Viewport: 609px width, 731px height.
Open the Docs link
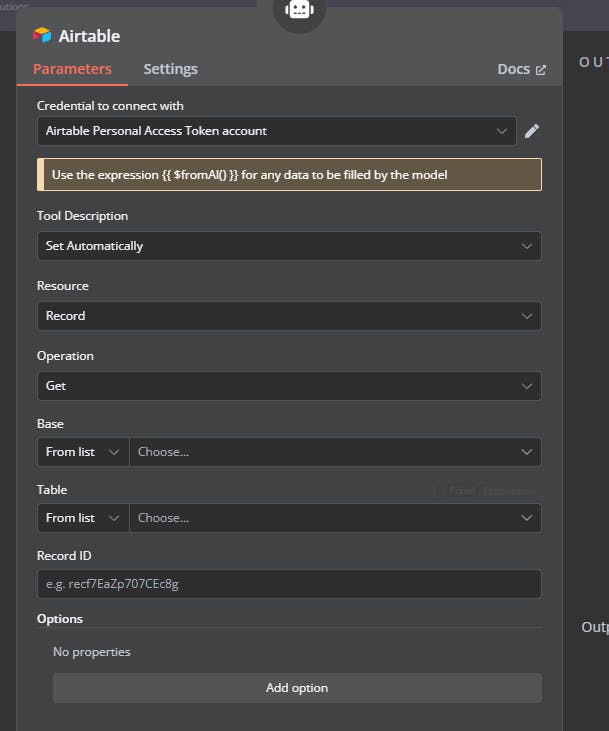[x=514, y=69]
